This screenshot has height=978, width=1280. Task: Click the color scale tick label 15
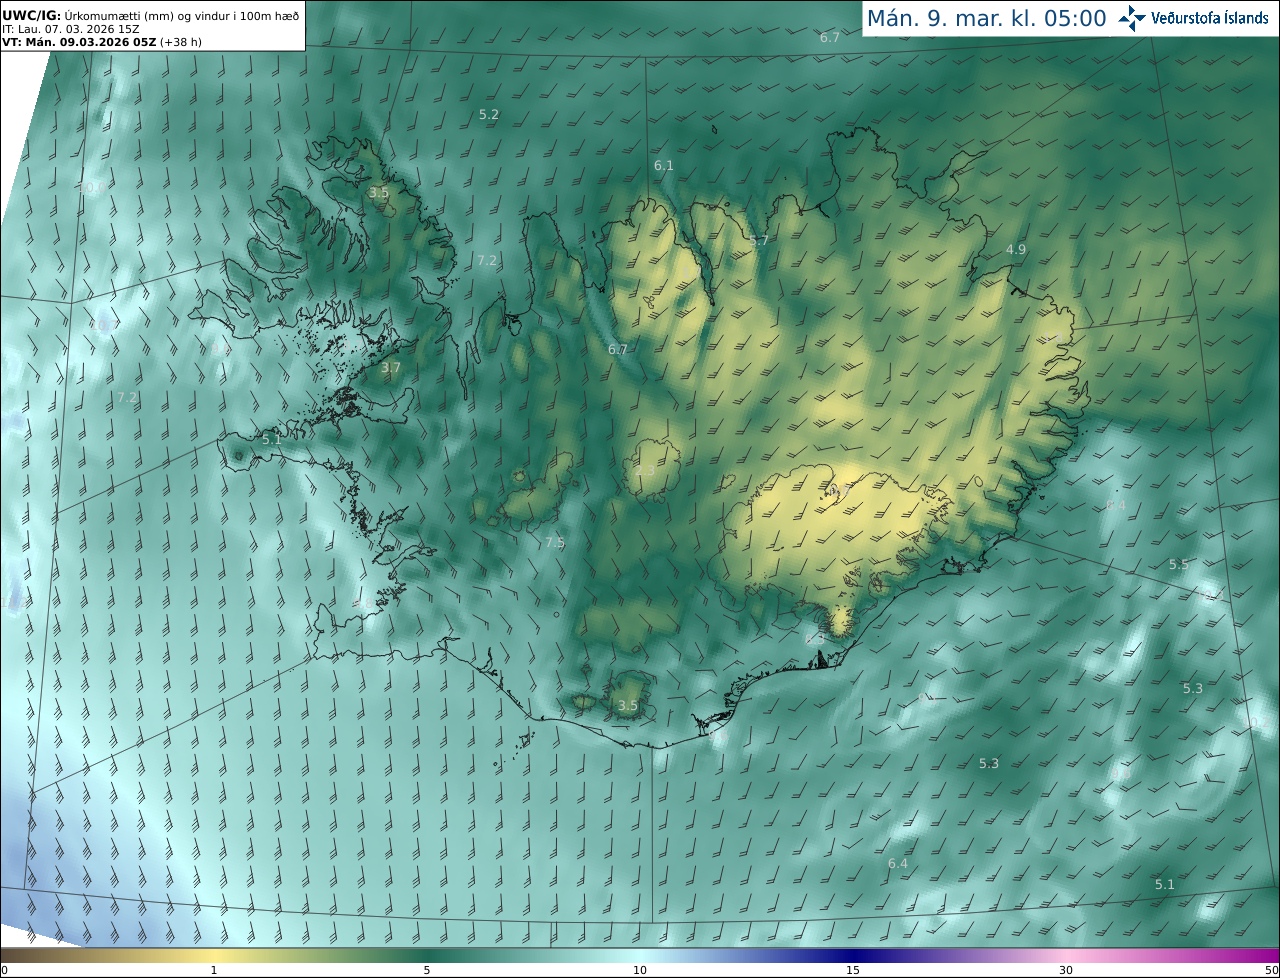point(853,970)
